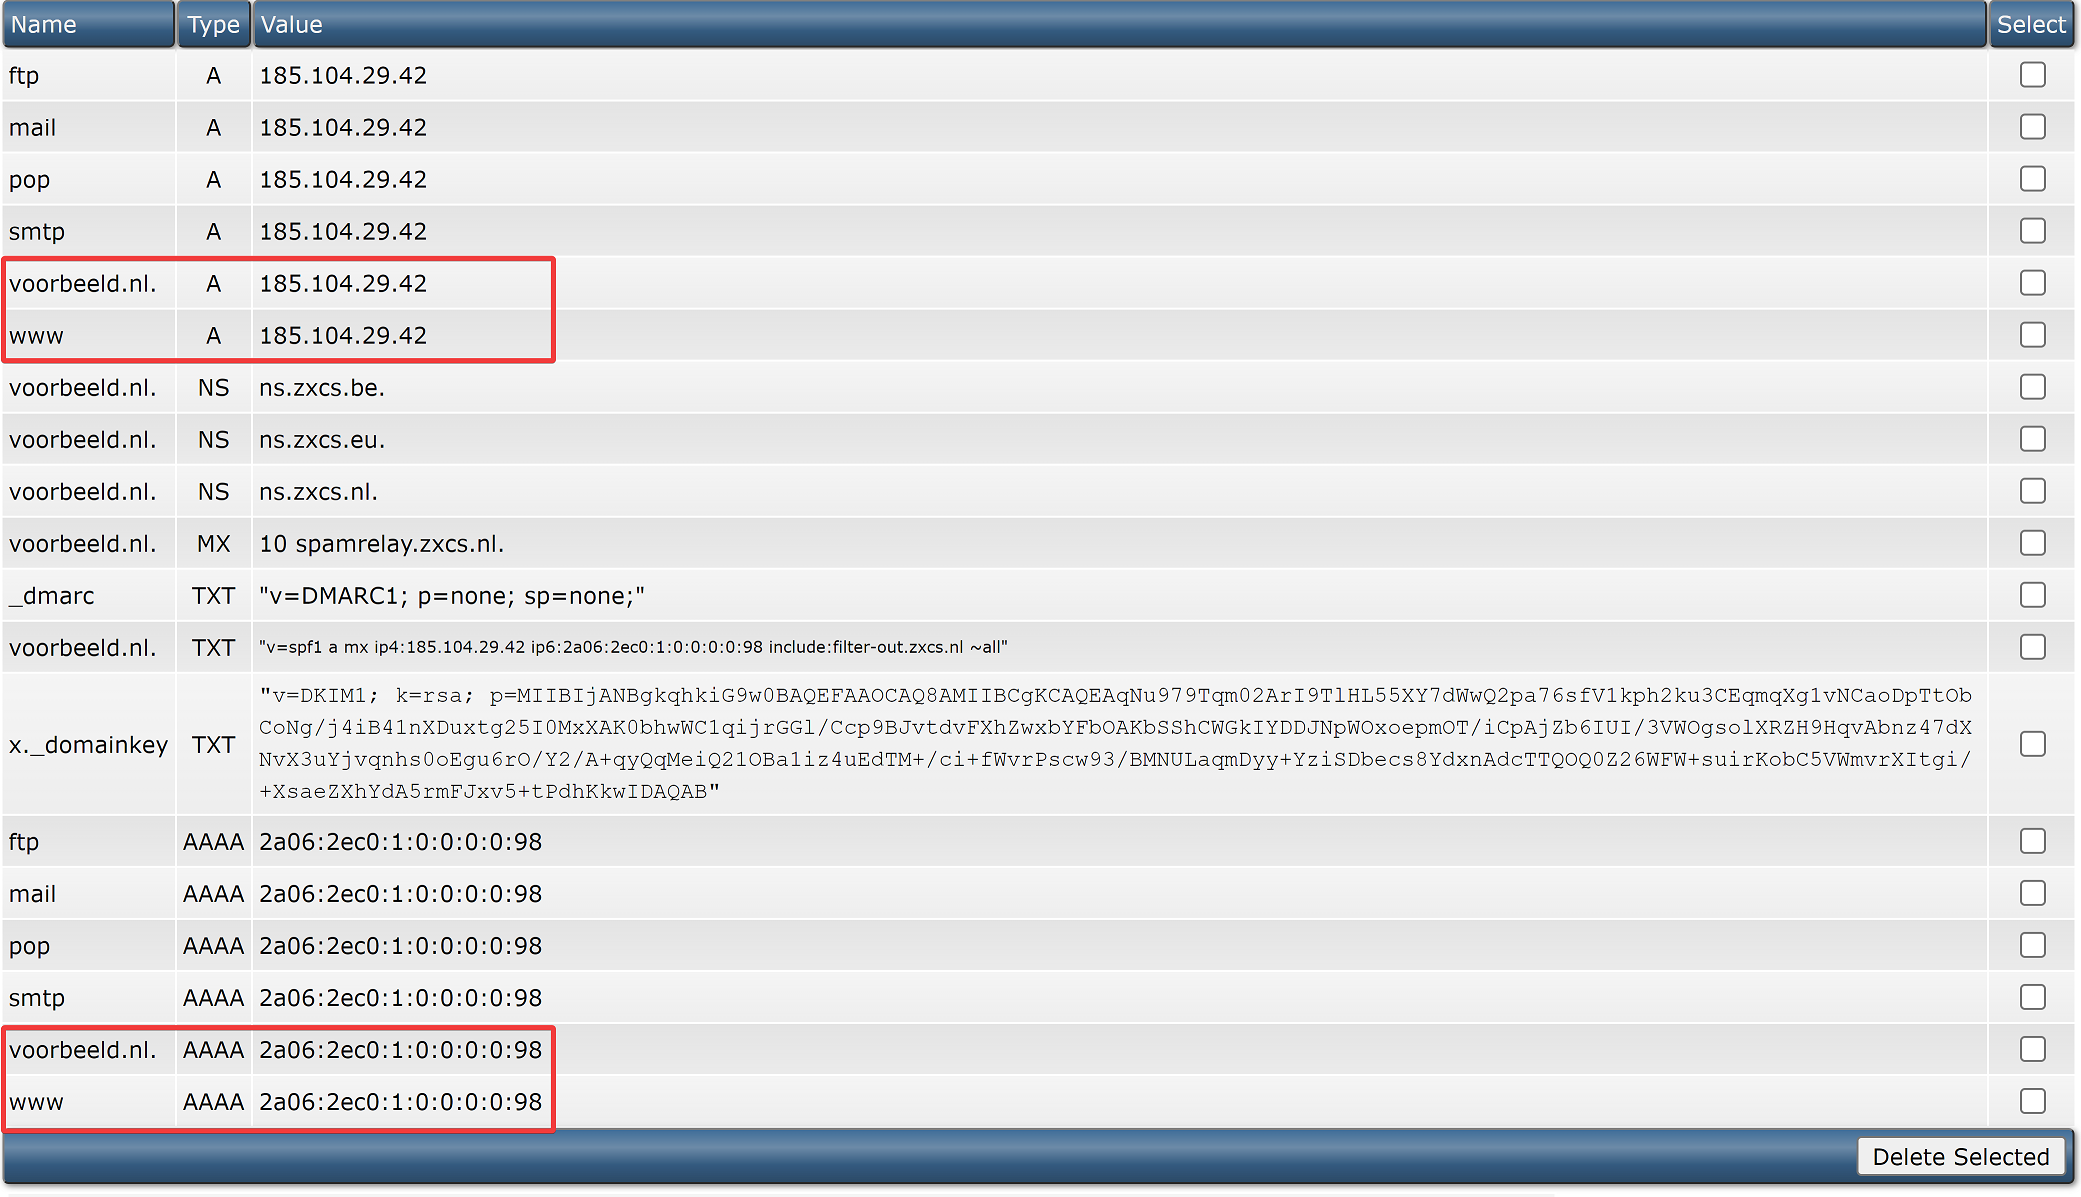The width and height of the screenshot is (2081, 1197).
Task: Click the ns.zxcs.nl. NS value
Action: (318, 492)
